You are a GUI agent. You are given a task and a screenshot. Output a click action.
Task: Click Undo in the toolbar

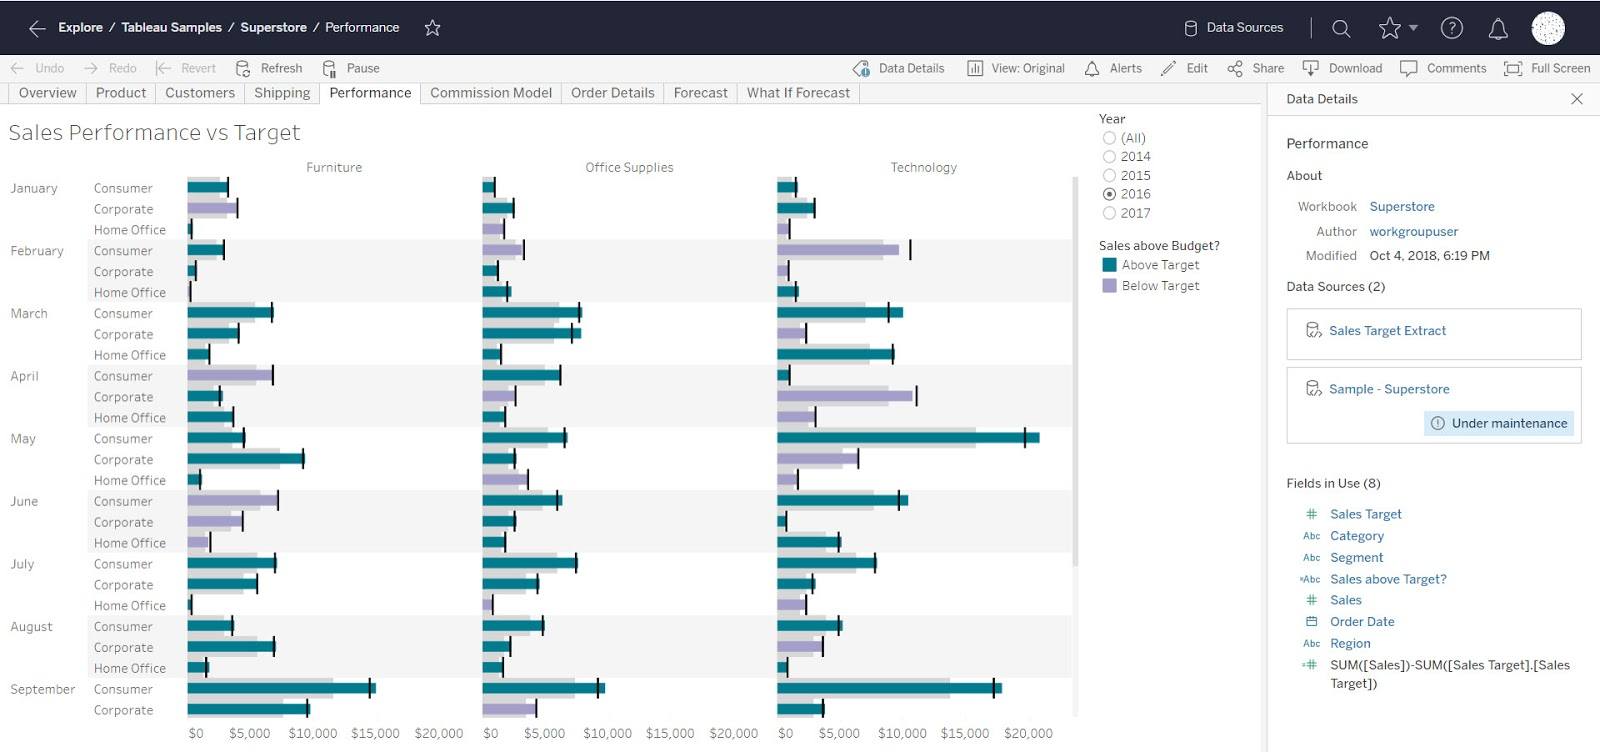pyautogui.click(x=37, y=68)
